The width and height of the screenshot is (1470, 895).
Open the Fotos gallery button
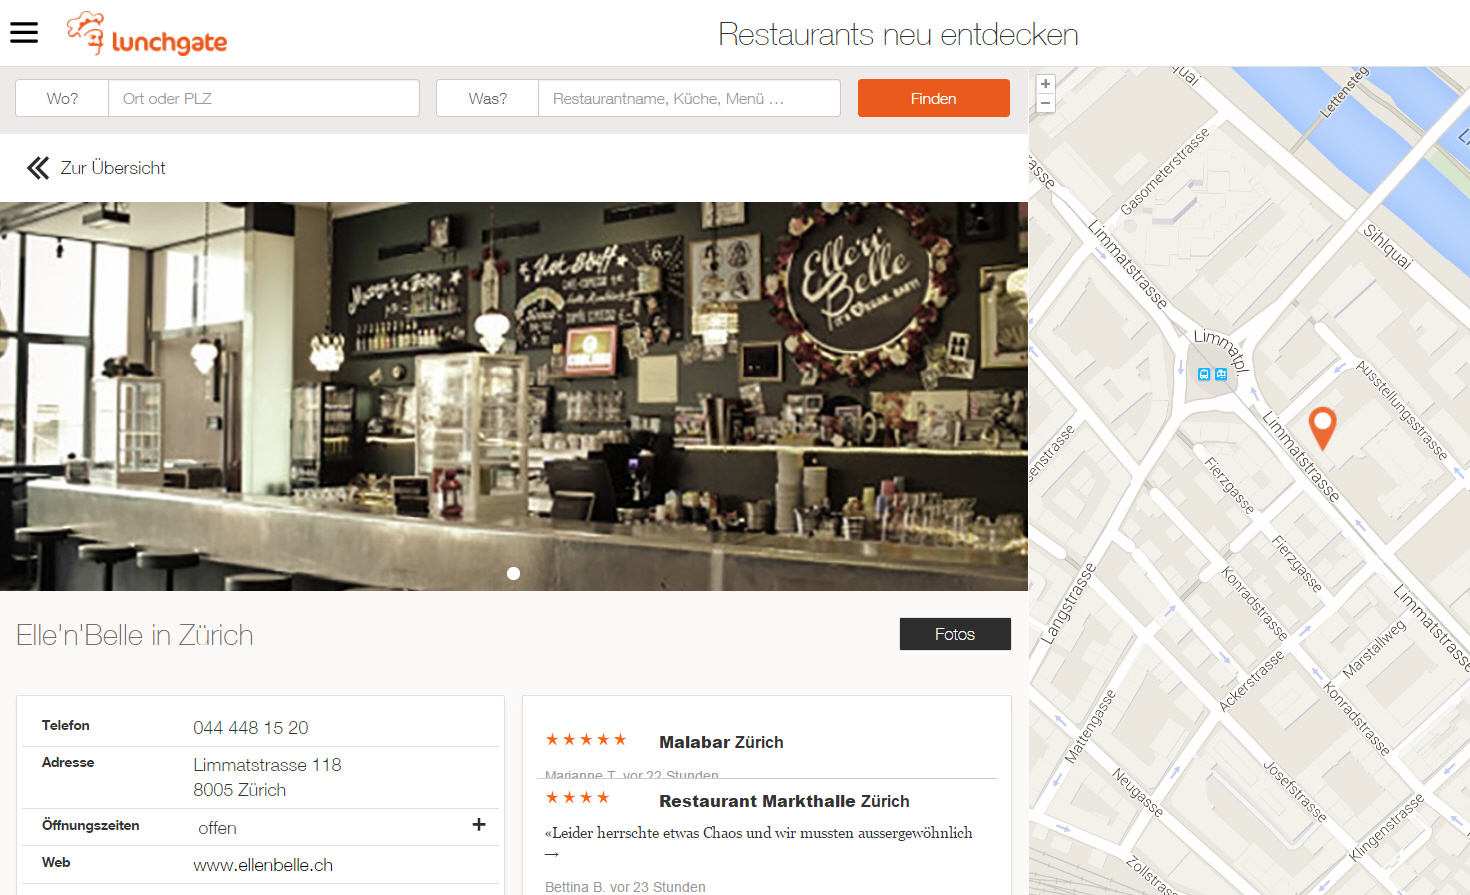click(x=954, y=634)
